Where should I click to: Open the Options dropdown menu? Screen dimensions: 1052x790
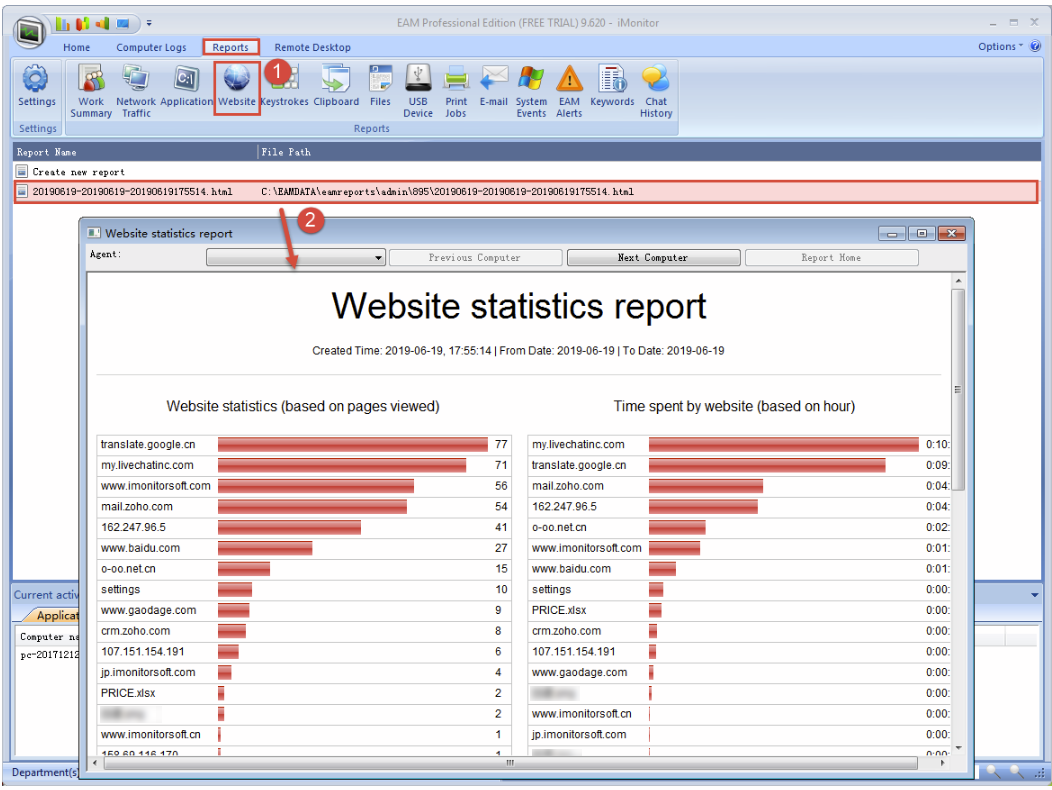click(x=1000, y=47)
